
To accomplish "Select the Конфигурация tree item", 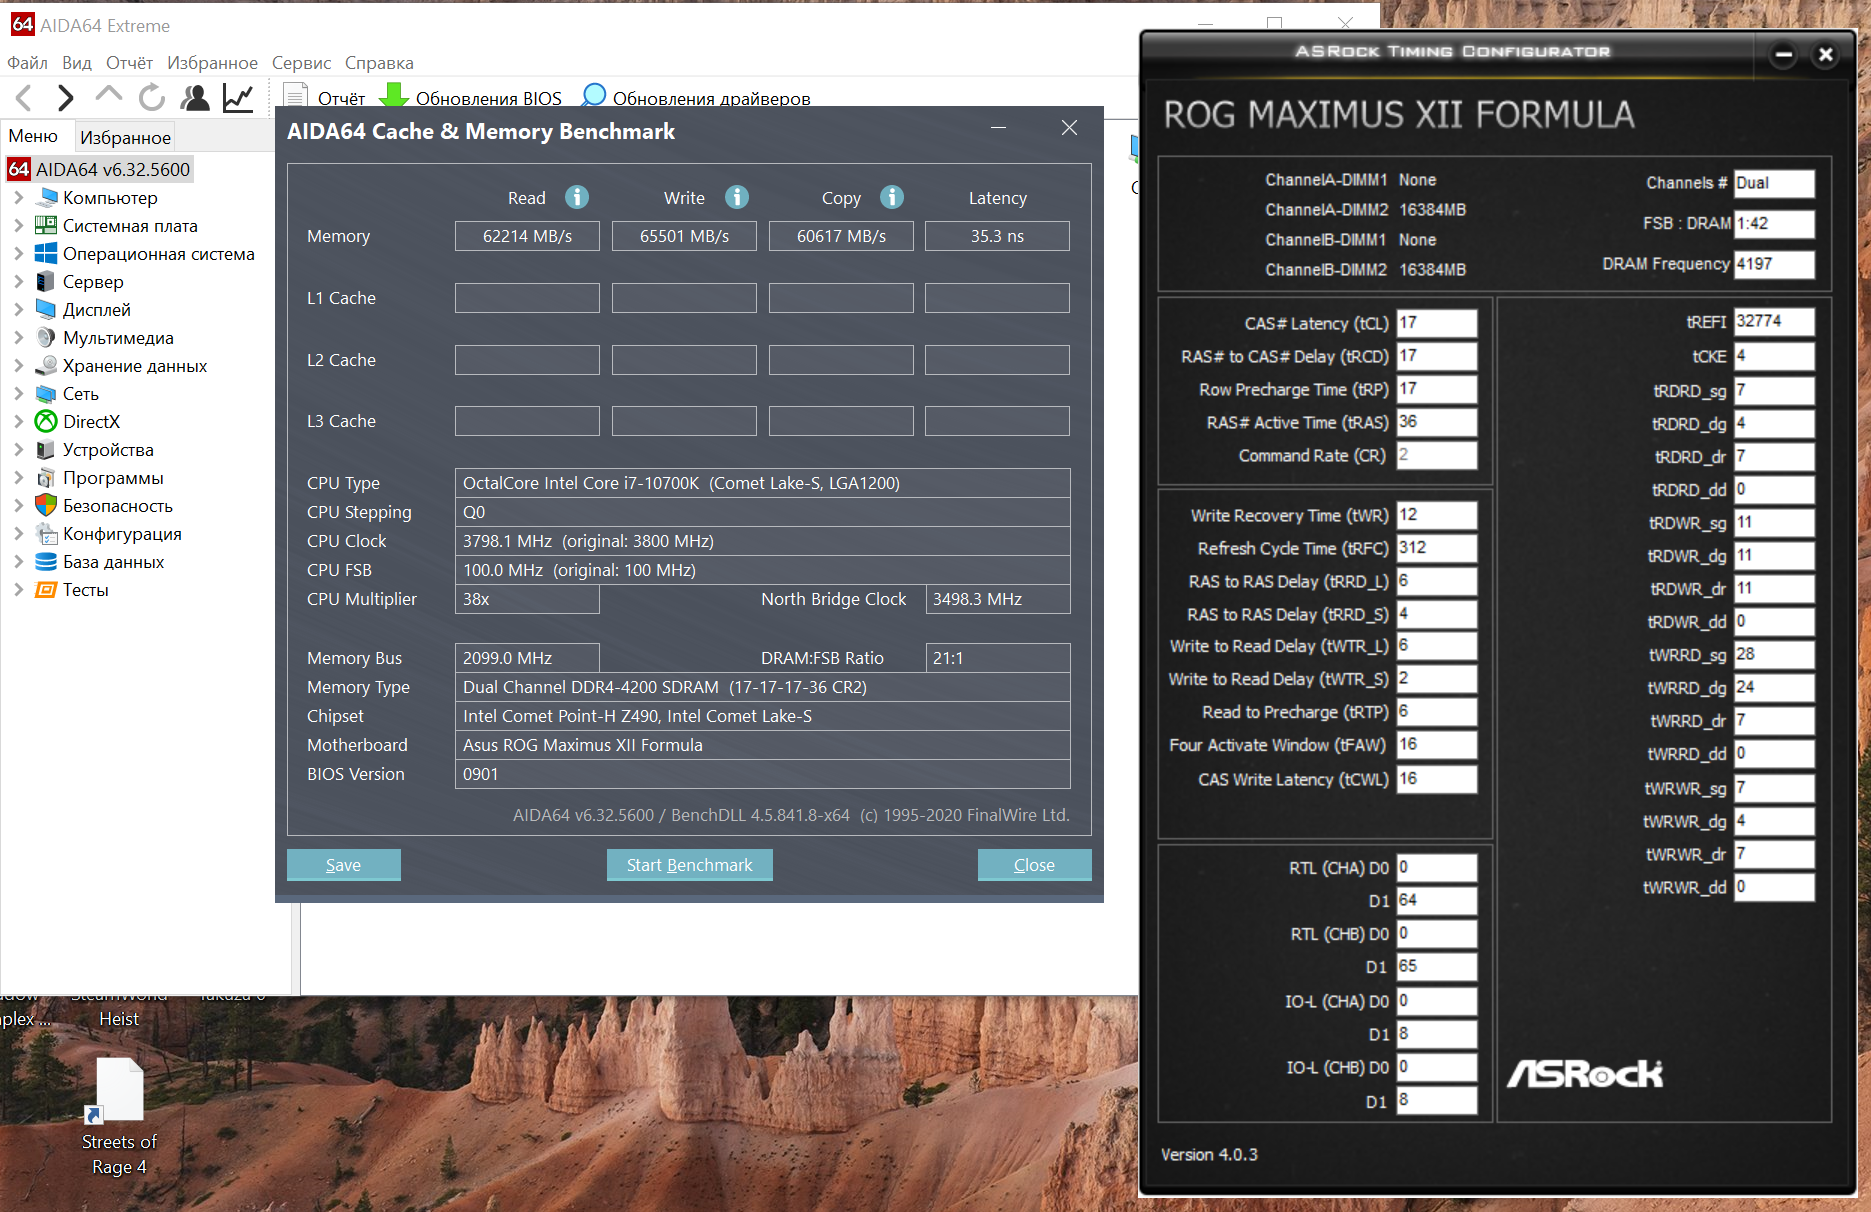I will click(x=122, y=534).
